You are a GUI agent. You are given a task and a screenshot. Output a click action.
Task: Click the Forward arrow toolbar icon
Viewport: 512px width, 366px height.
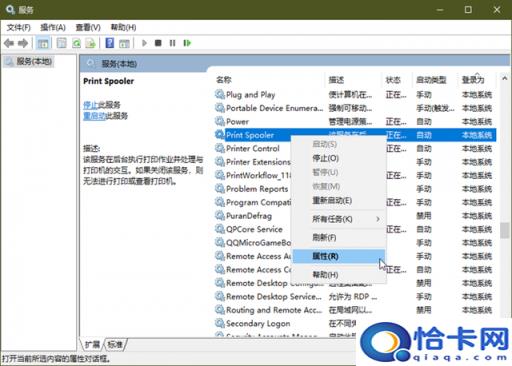pos(23,43)
